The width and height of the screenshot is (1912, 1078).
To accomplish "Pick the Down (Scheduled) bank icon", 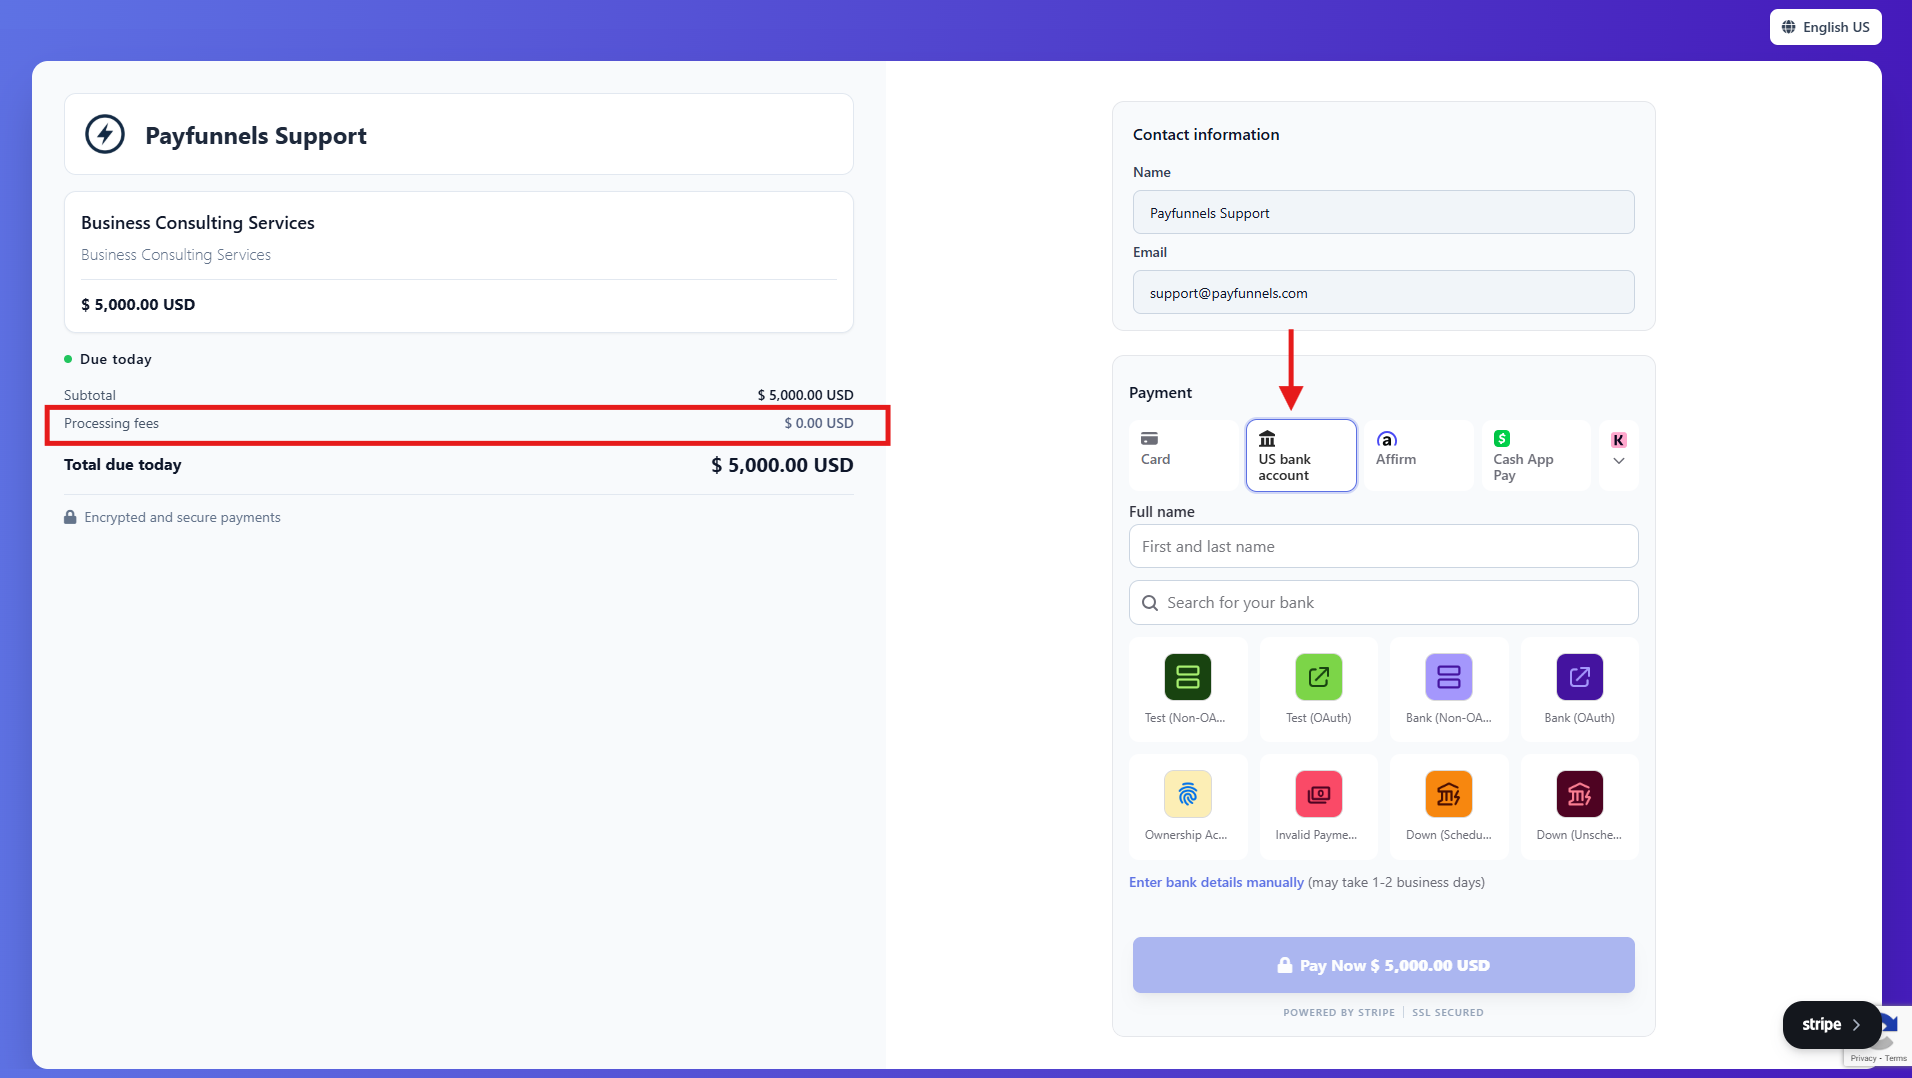I will (1448, 794).
